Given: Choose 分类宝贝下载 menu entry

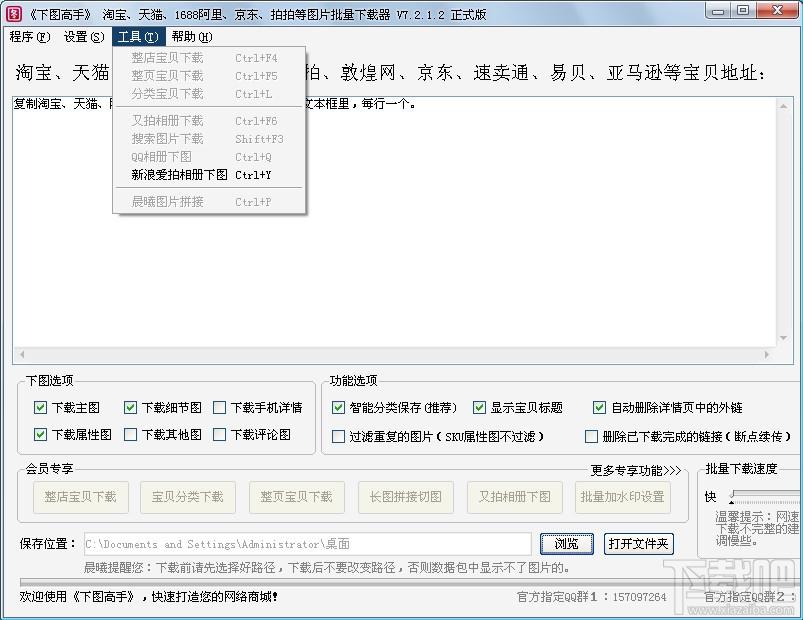Looking at the screenshot, I should tap(208, 94).
